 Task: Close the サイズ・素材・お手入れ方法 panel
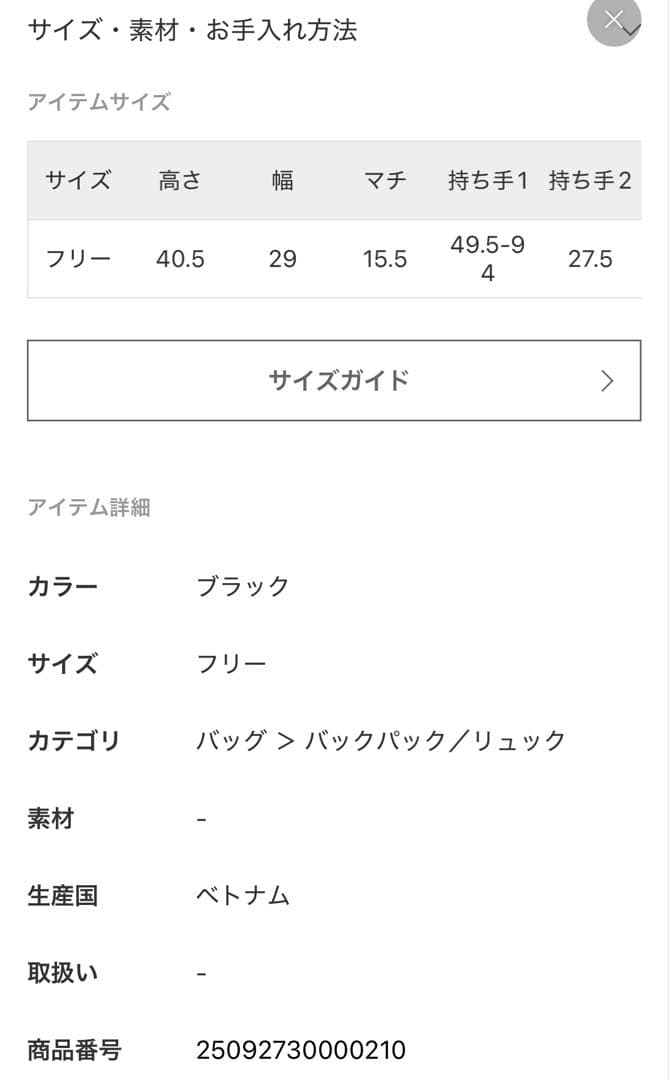tap(614, 18)
